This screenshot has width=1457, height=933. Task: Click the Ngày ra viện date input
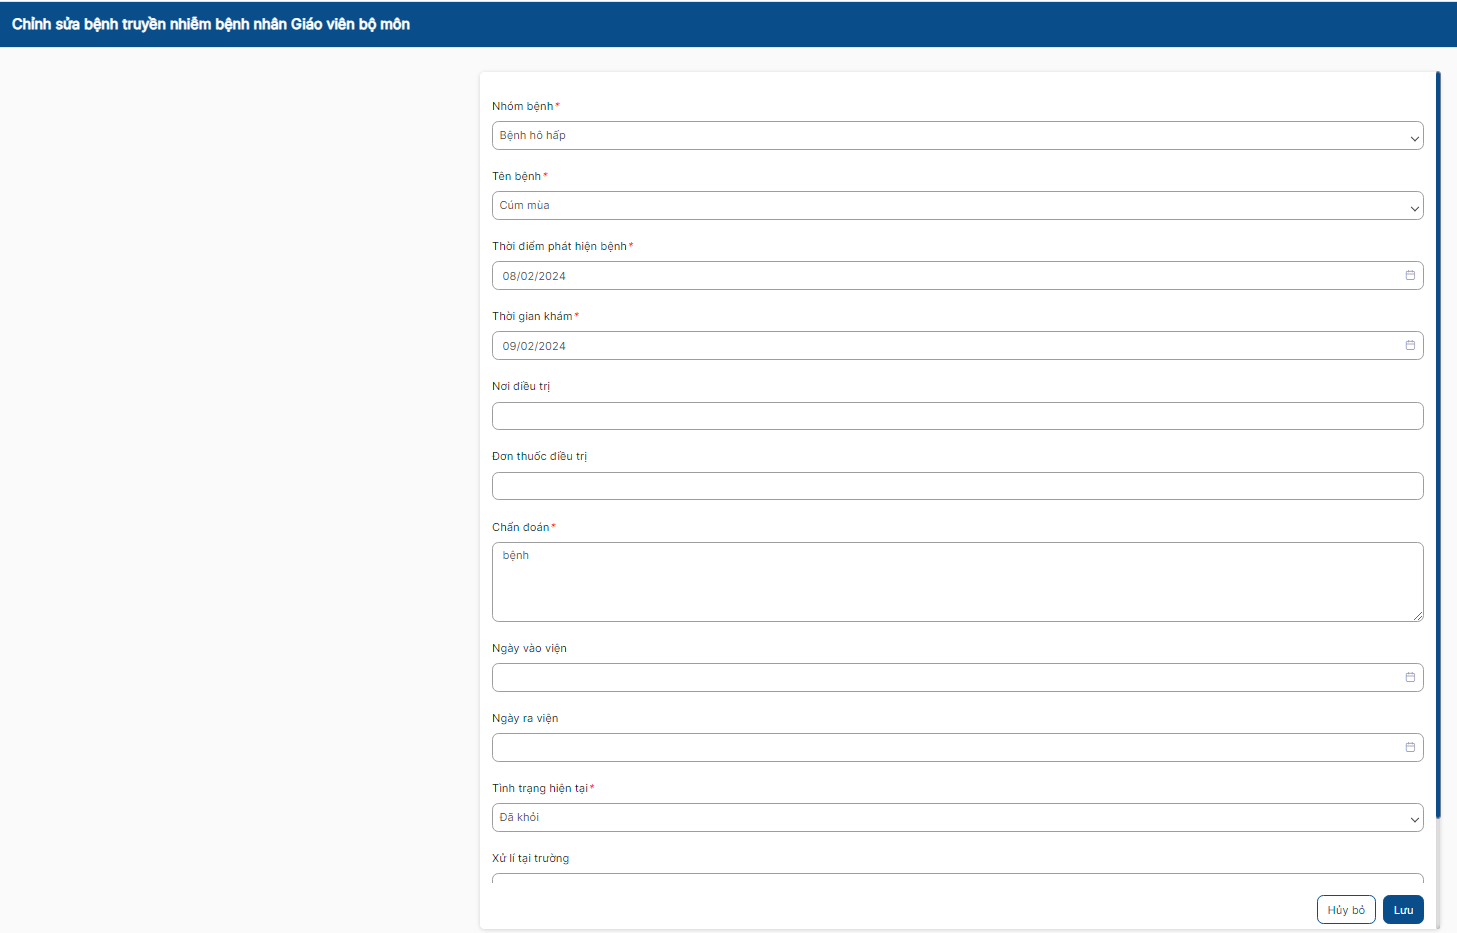(957, 748)
